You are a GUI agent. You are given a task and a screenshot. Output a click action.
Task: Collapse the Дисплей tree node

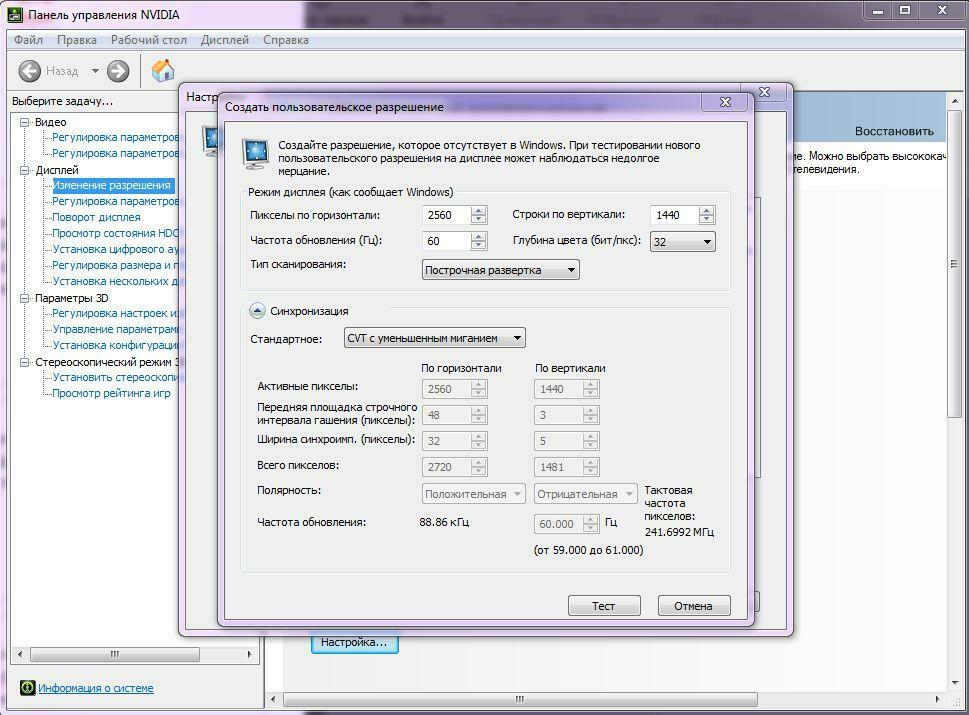25,170
